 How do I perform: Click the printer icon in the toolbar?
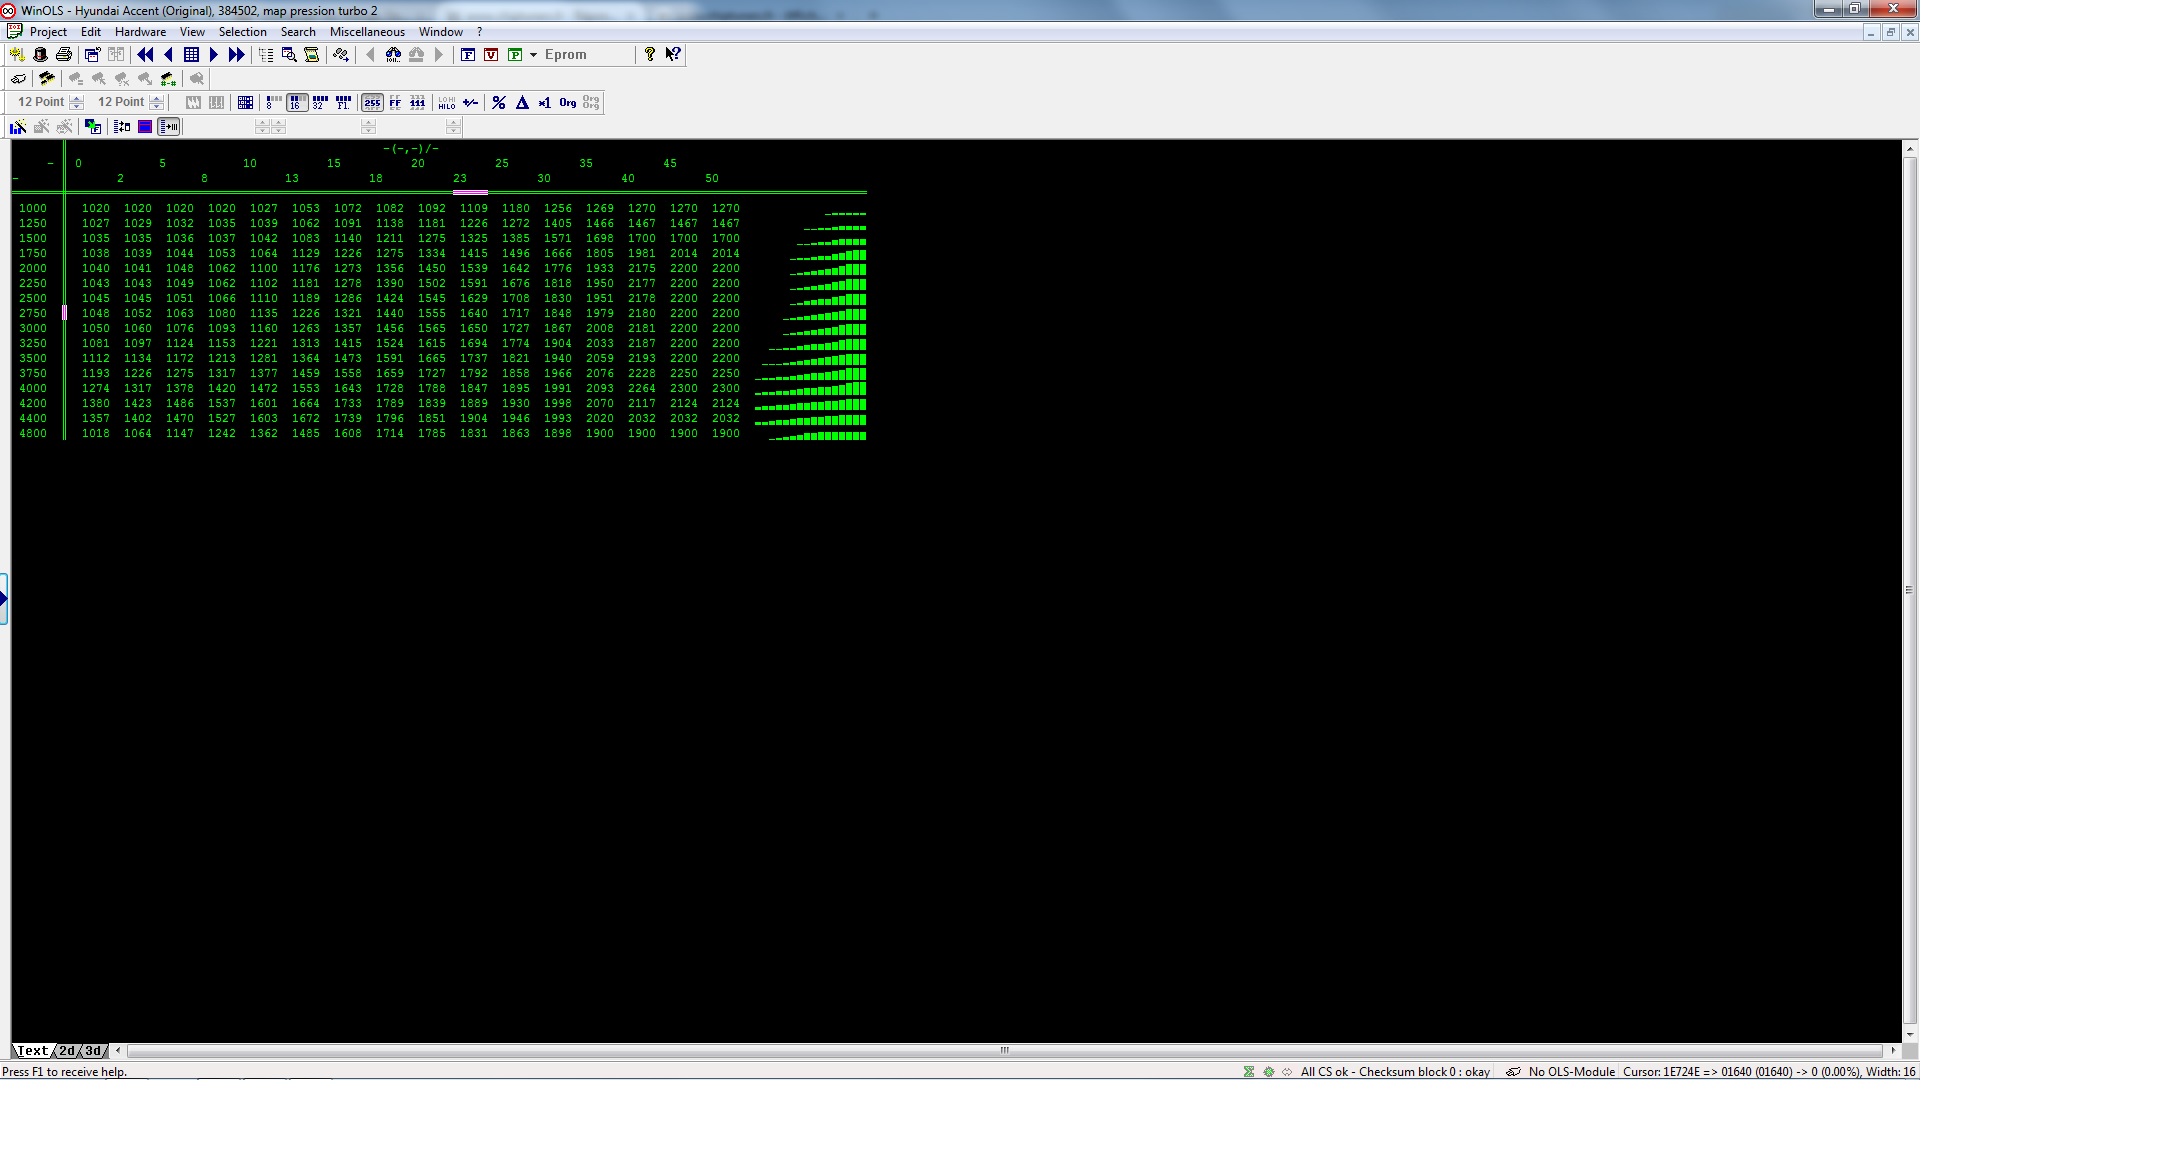[64, 55]
